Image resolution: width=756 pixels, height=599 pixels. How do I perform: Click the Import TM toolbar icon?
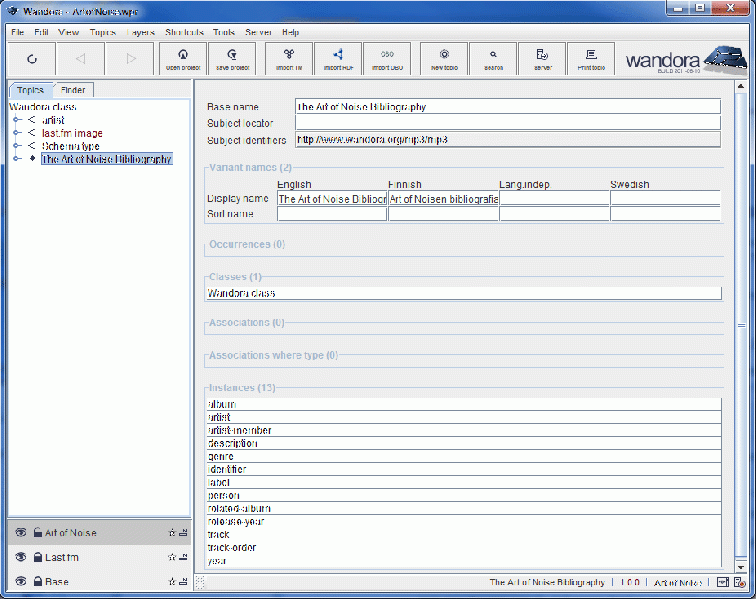pyautogui.click(x=288, y=59)
